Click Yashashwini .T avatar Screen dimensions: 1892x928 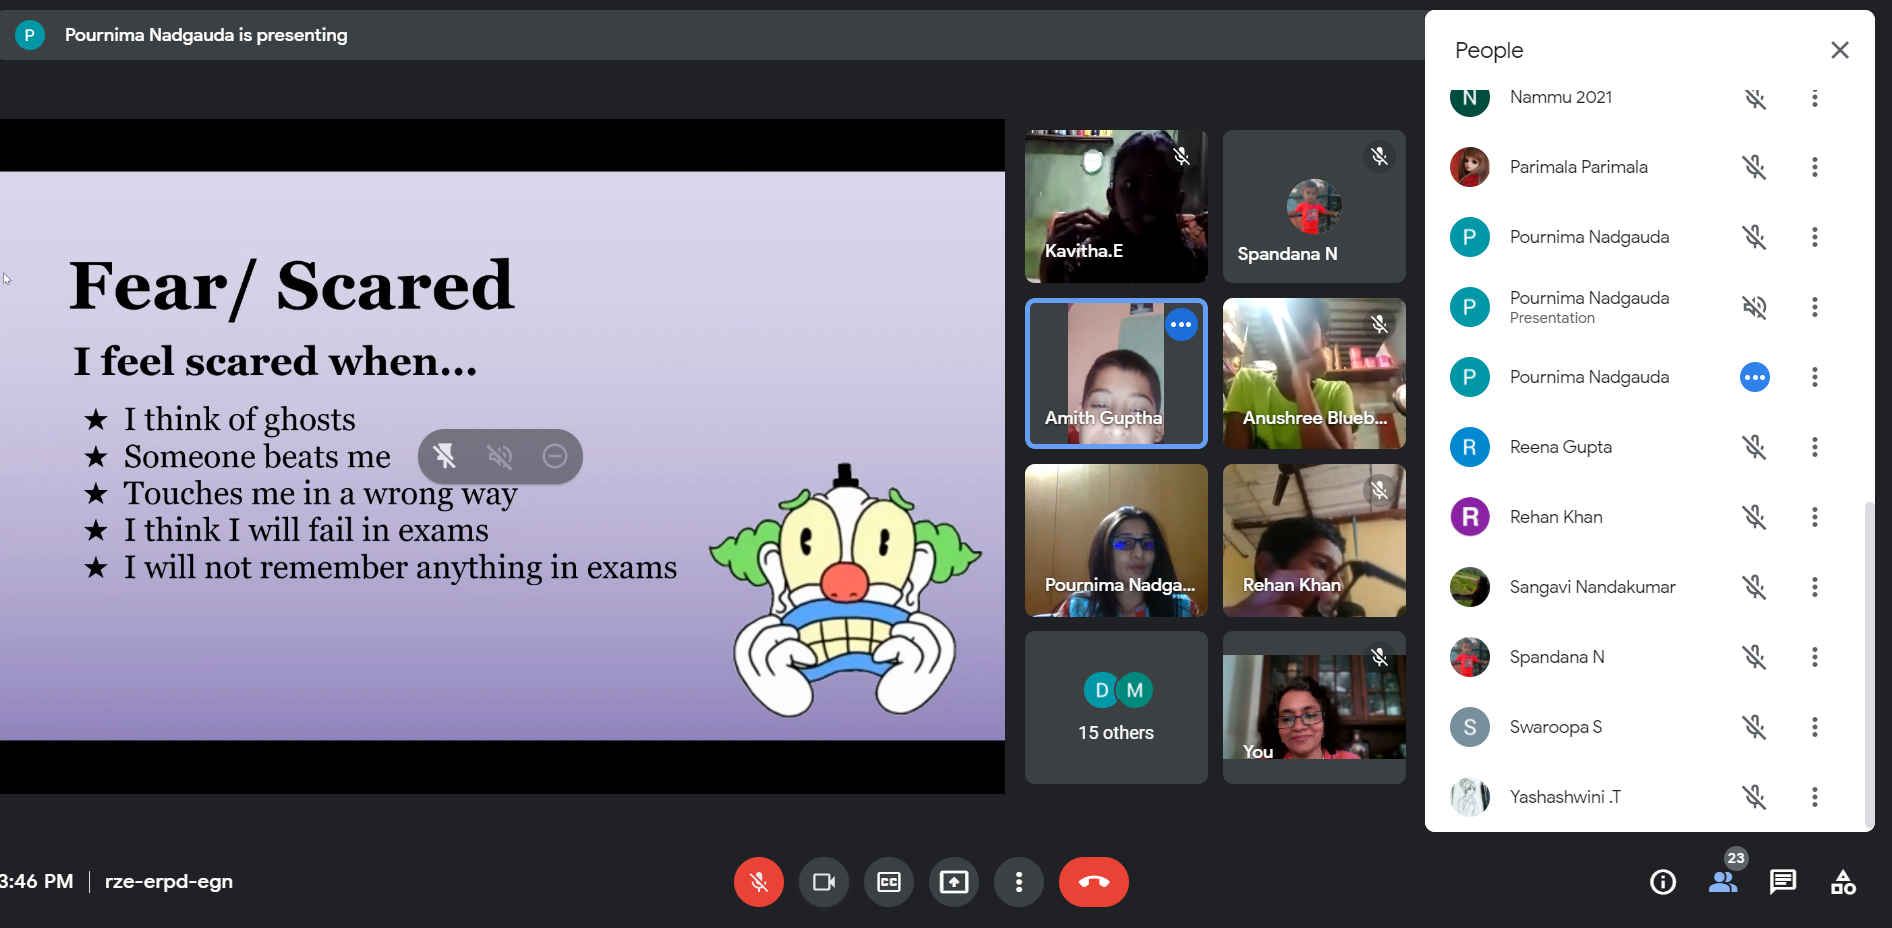(1470, 797)
